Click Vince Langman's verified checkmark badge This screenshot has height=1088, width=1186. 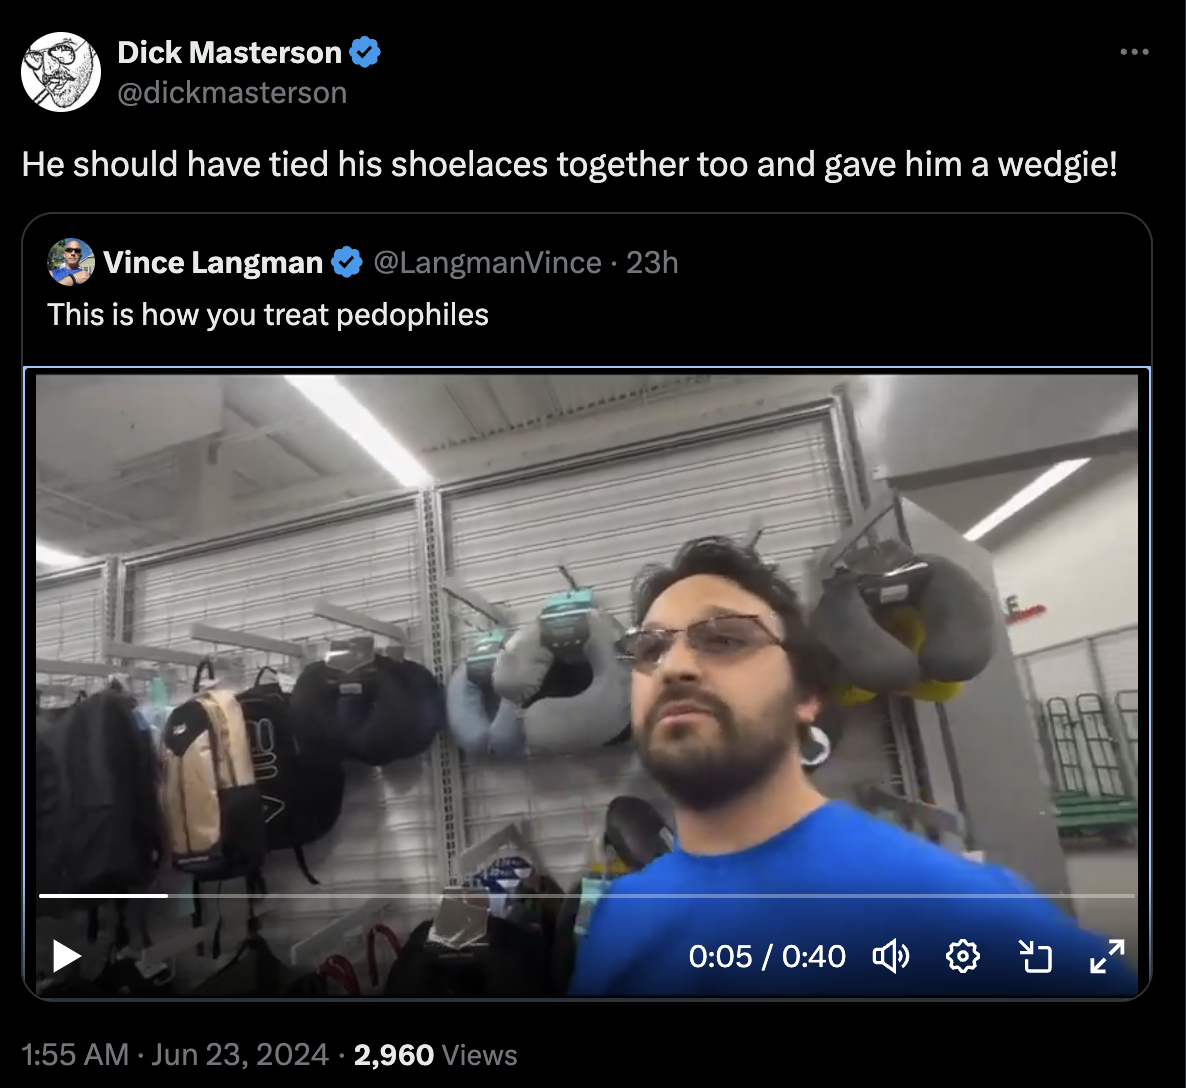pyautogui.click(x=347, y=263)
